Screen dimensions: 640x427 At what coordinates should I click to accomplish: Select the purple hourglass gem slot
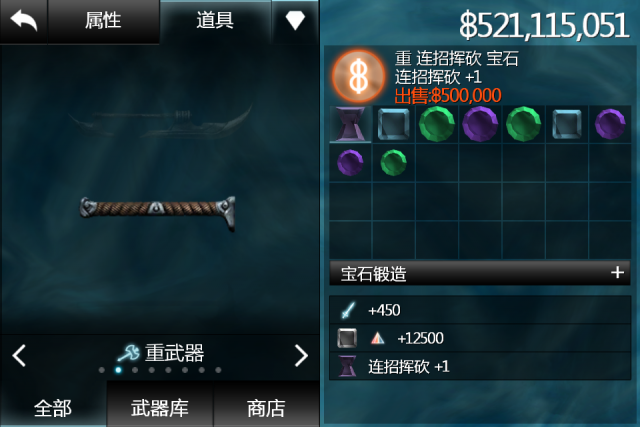tap(351, 124)
